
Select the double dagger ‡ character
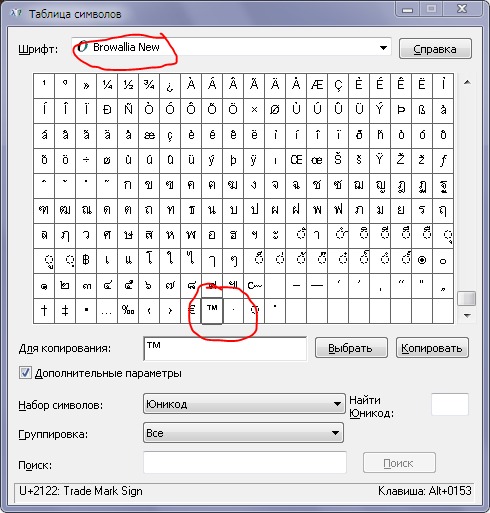pos(65,311)
